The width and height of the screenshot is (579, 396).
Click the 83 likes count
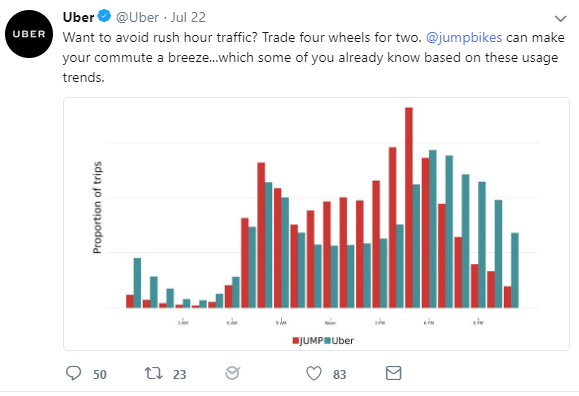340,375
